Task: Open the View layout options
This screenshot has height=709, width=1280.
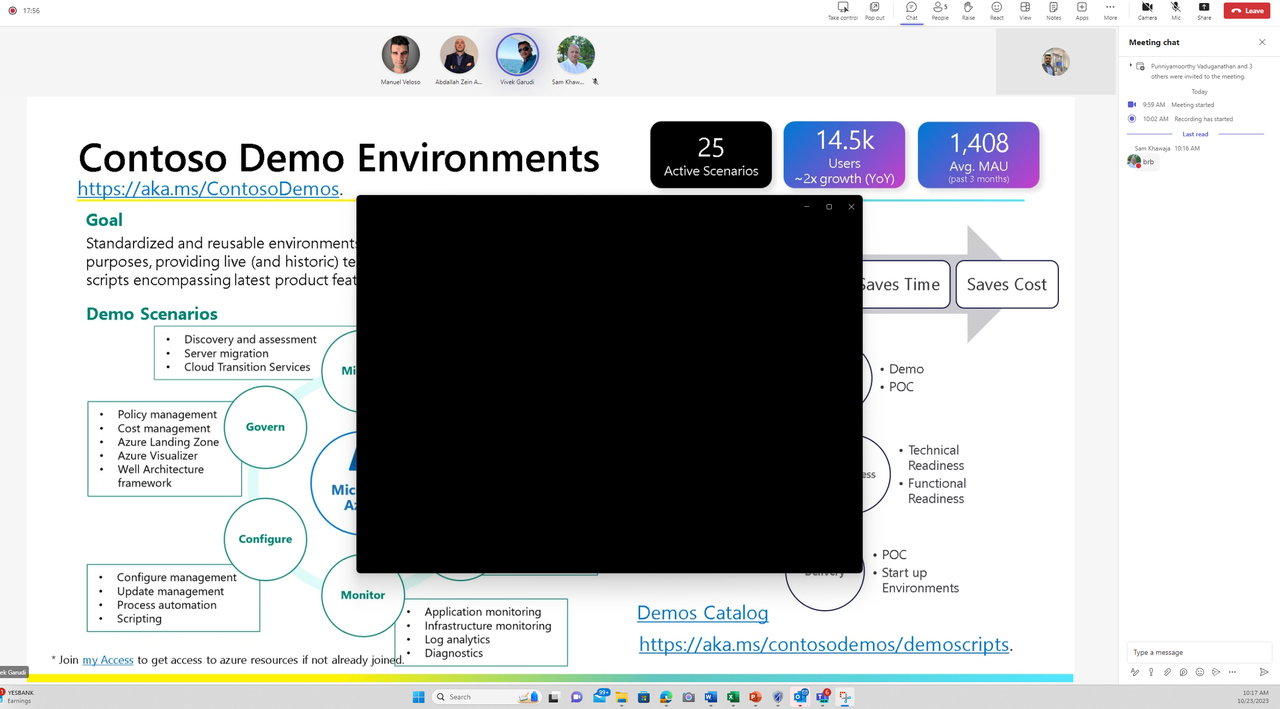Action: pyautogui.click(x=1025, y=11)
